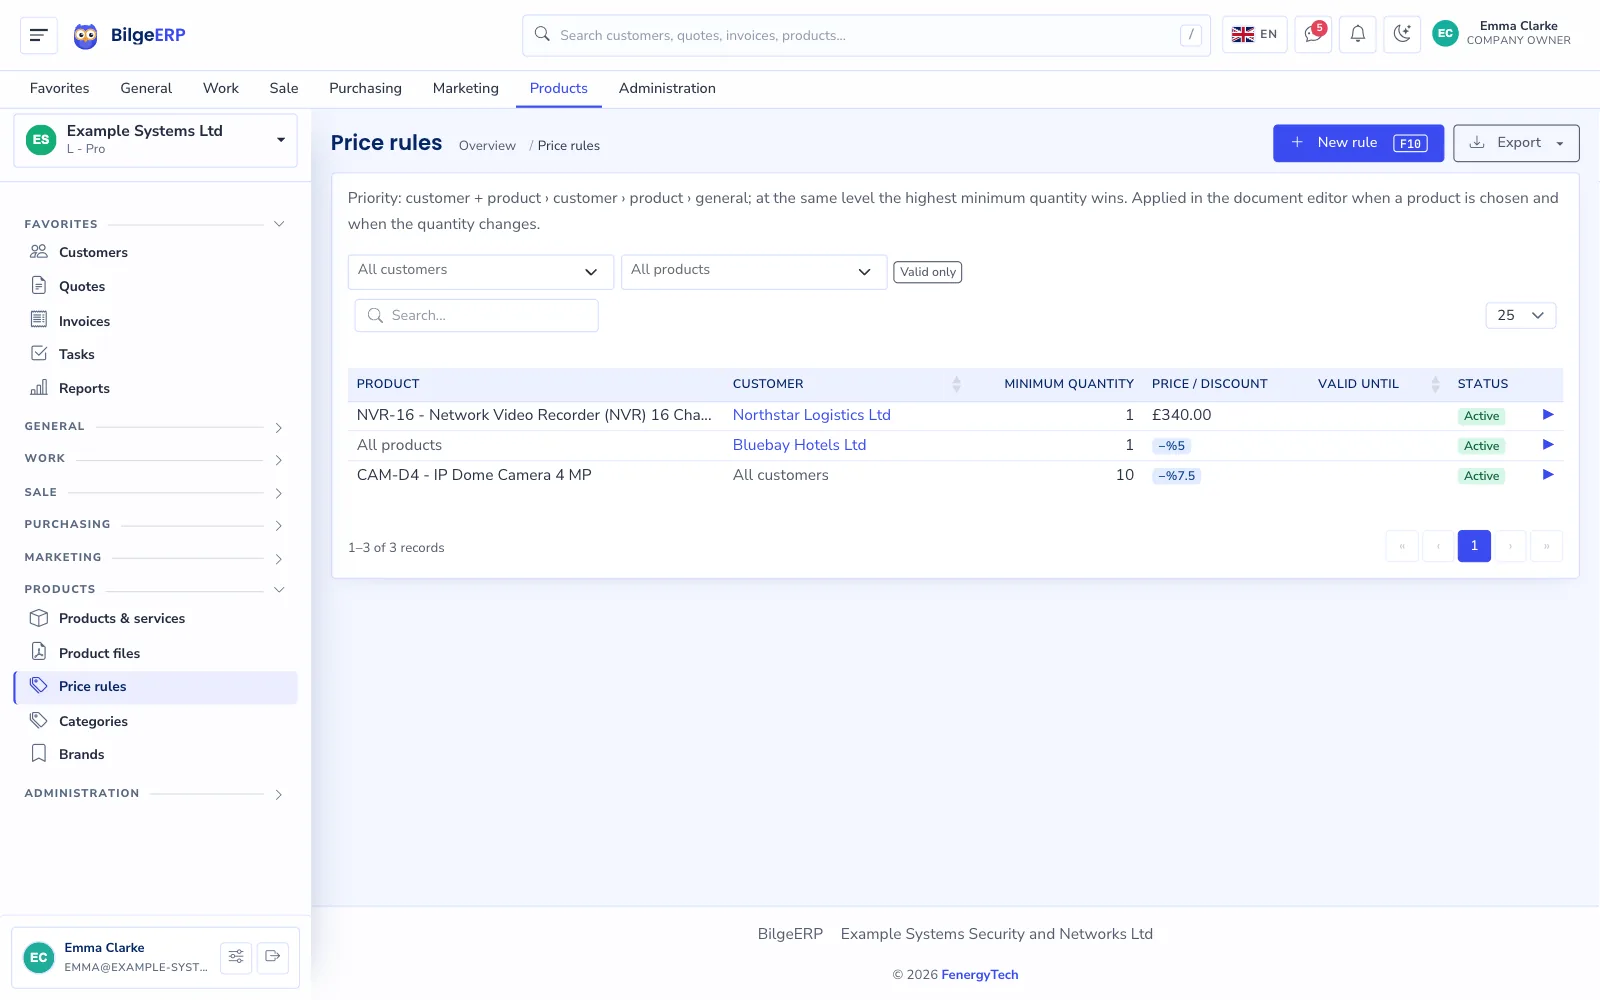The height and width of the screenshot is (1000, 1600).
Task: Open Northstar Logistics Ltd customer link
Action: (x=811, y=415)
